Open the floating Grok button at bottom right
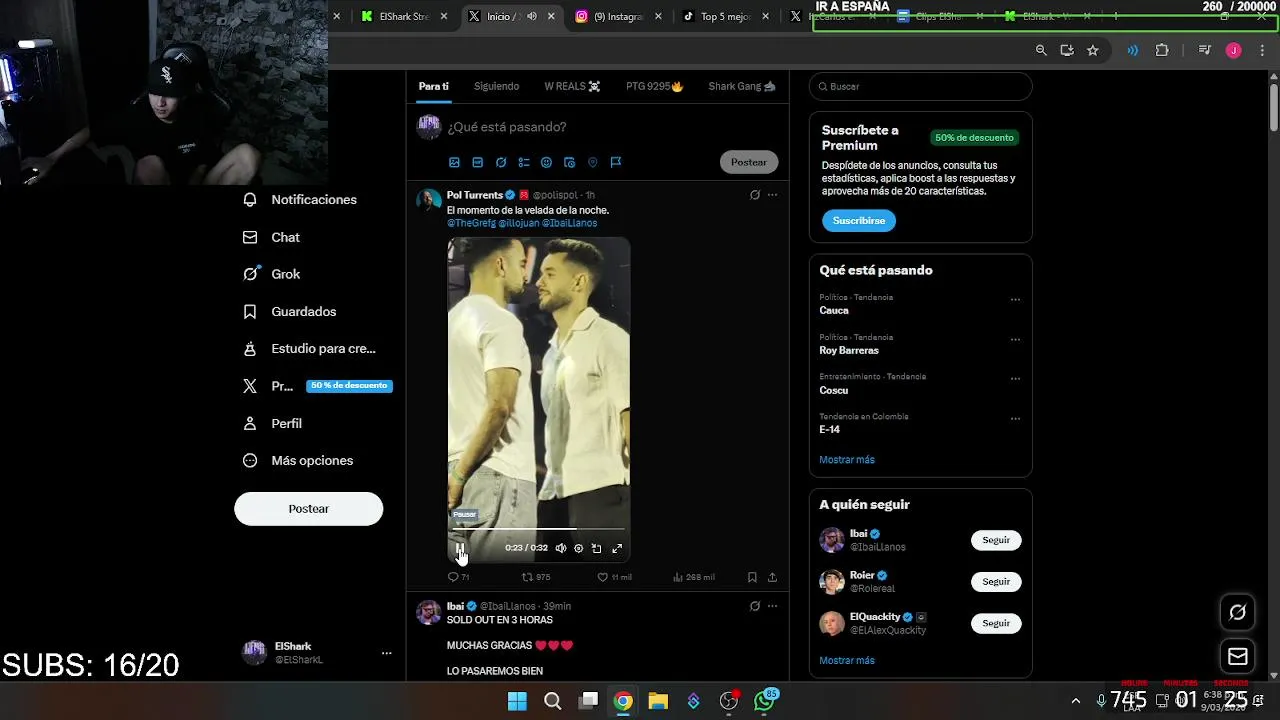 1237,612
